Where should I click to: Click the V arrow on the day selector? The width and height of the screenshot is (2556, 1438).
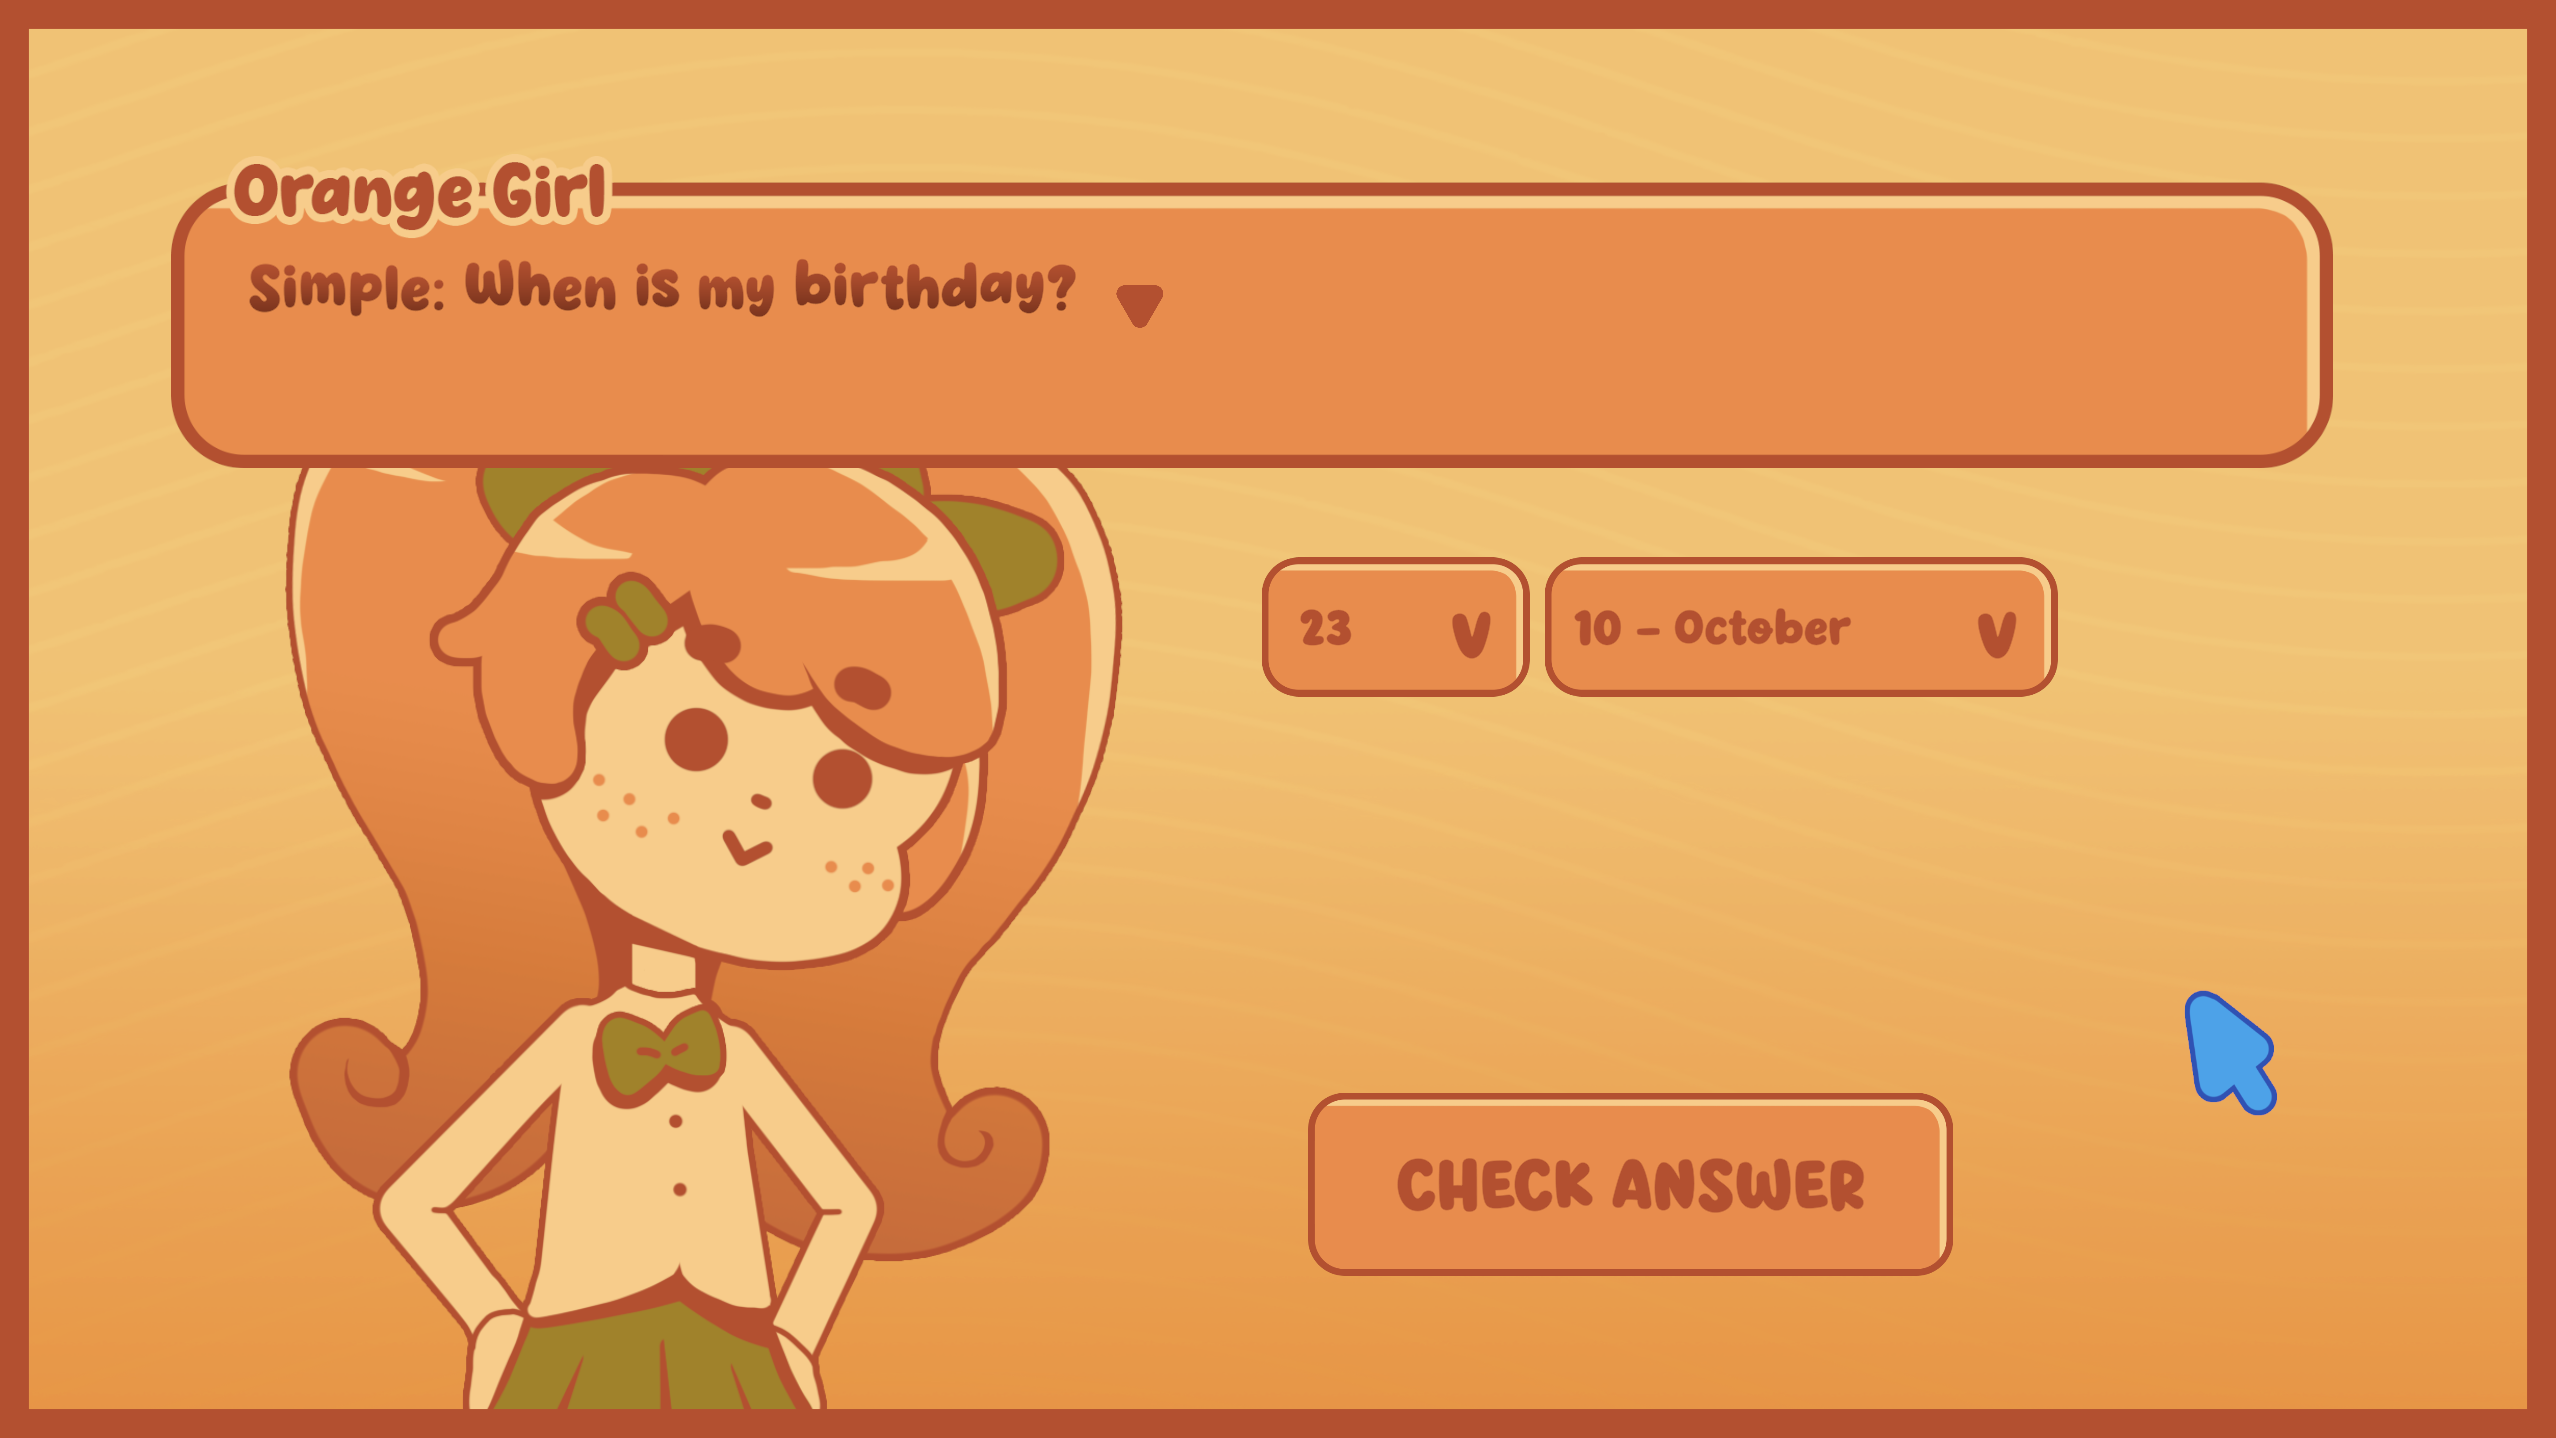[1471, 634]
